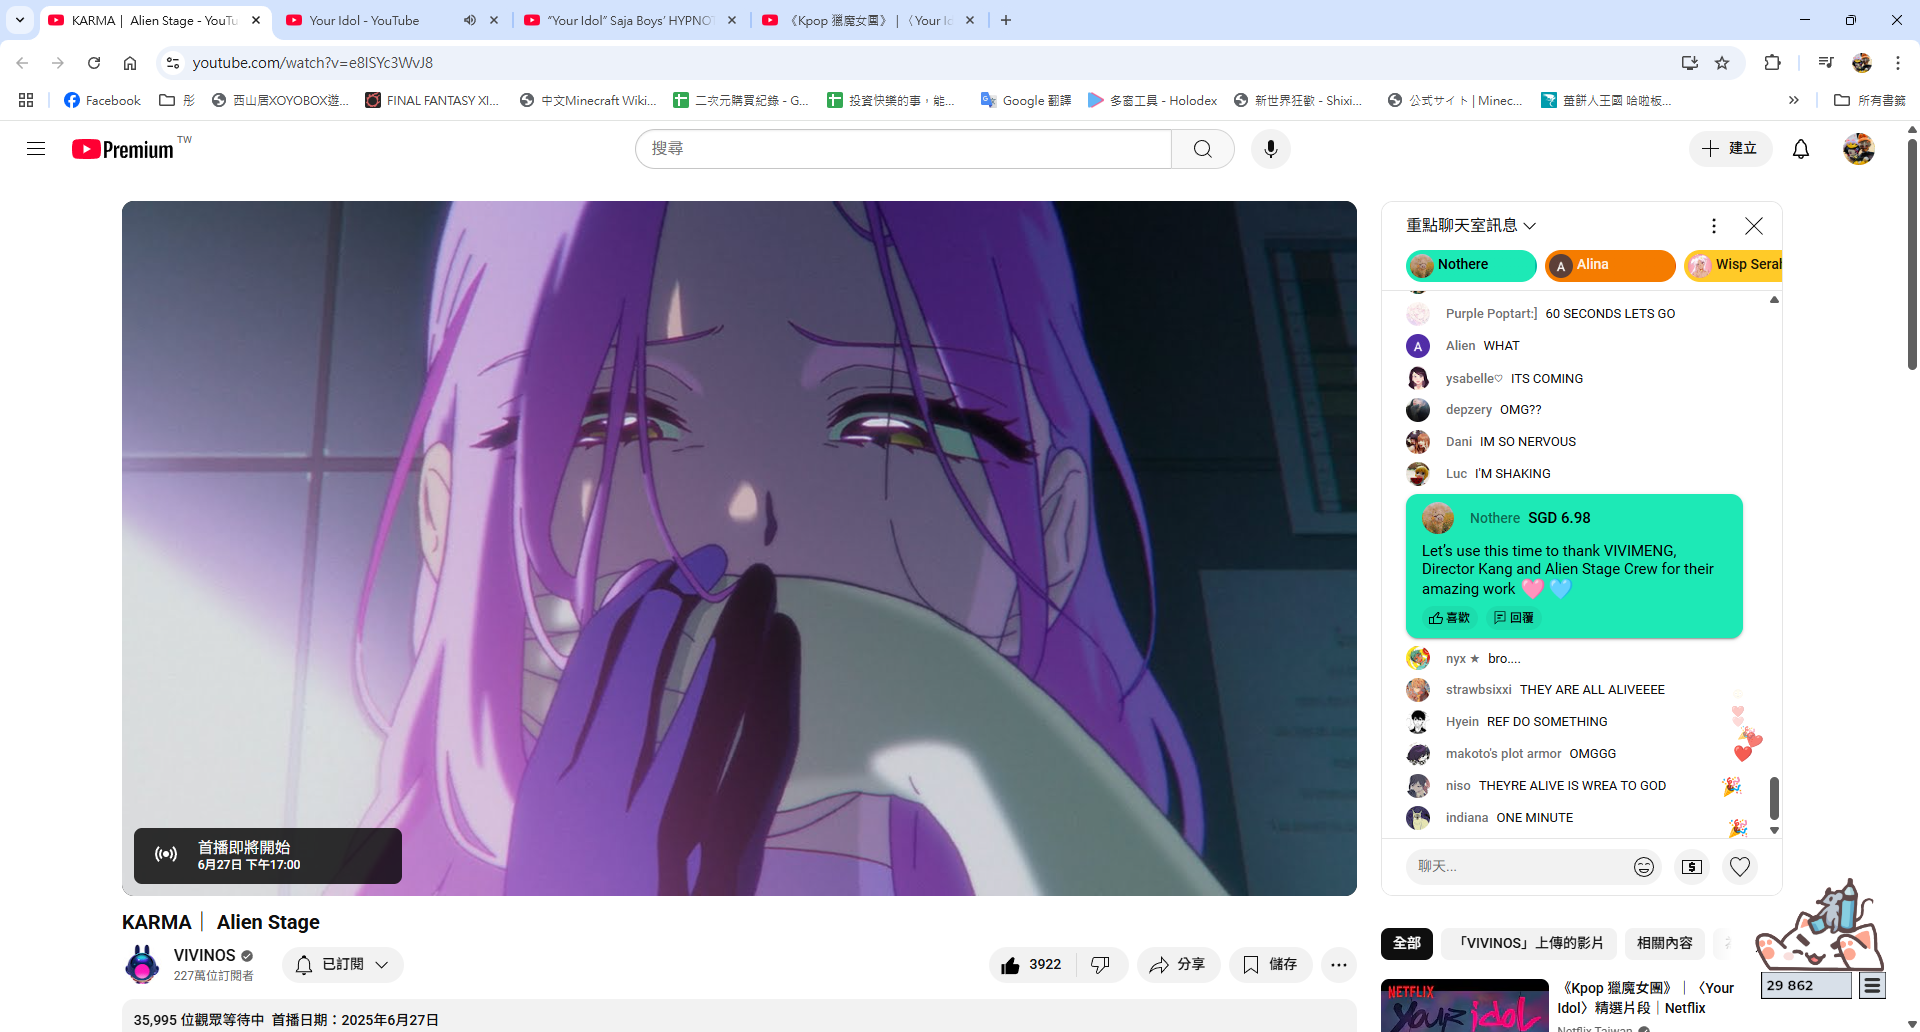Go to browser home page icon
The height and width of the screenshot is (1032, 1920).
[x=130, y=63]
